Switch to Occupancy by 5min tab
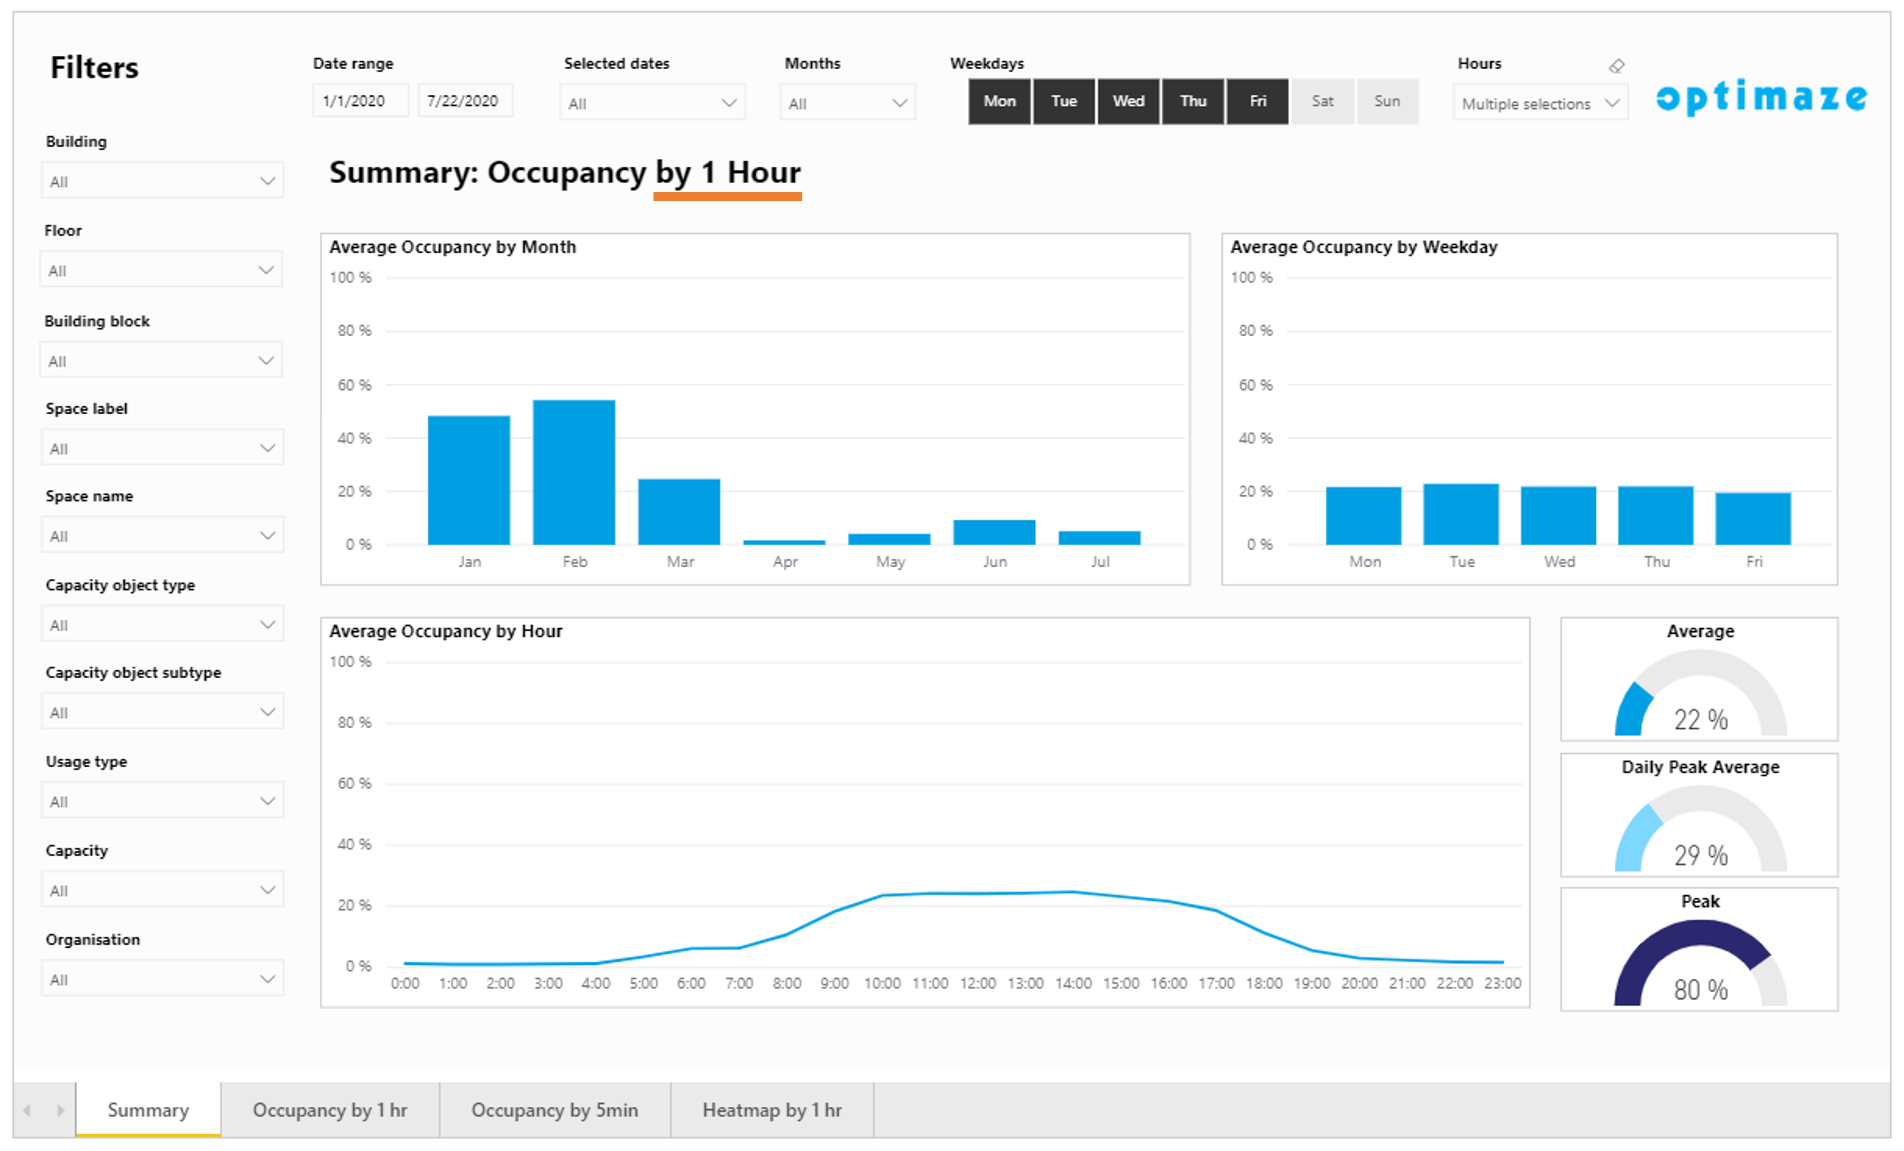Screen dimensions: 1904x1151 pos(554,1110)
